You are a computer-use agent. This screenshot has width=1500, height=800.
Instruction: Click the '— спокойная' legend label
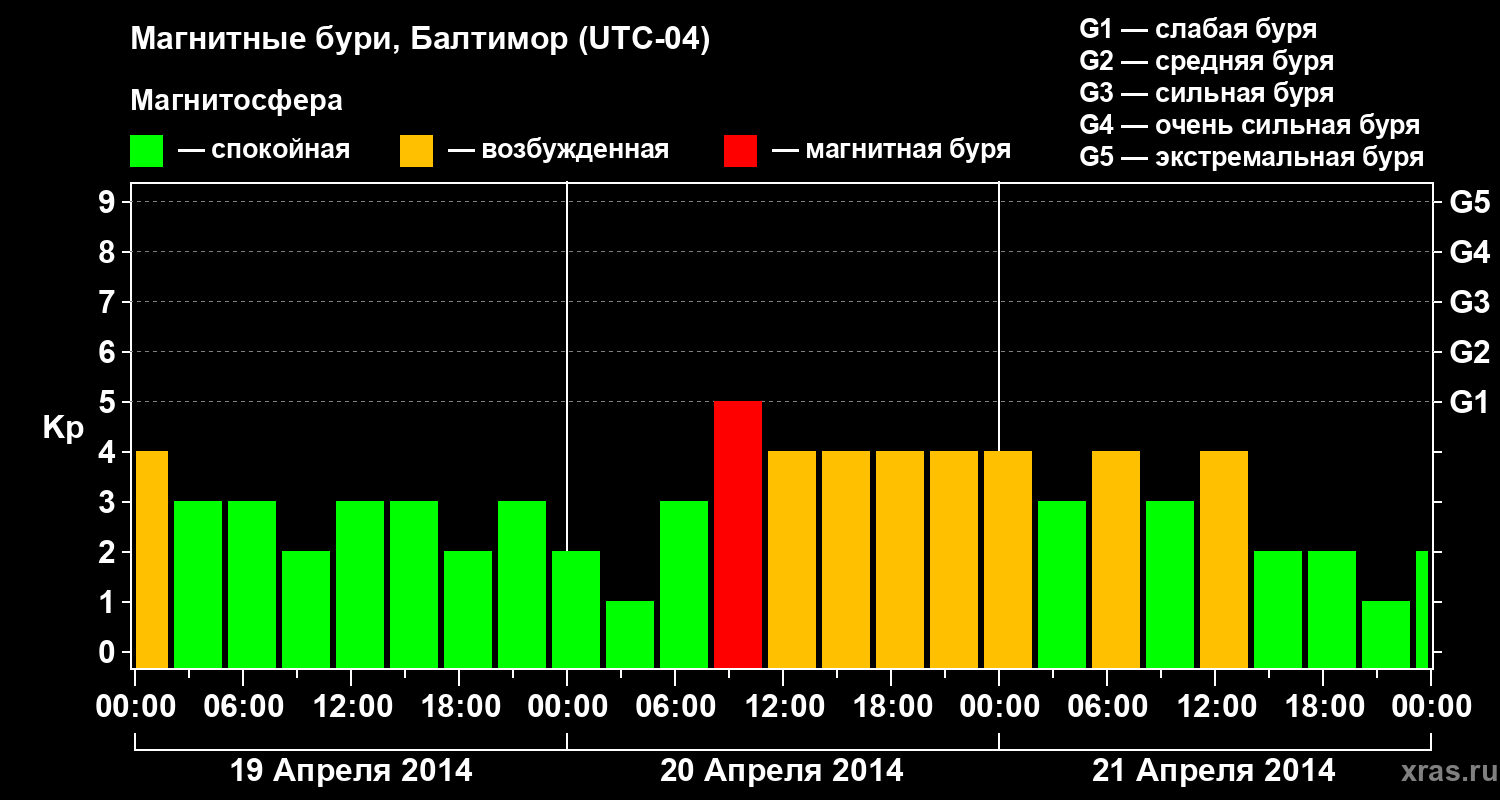[264, 150]
